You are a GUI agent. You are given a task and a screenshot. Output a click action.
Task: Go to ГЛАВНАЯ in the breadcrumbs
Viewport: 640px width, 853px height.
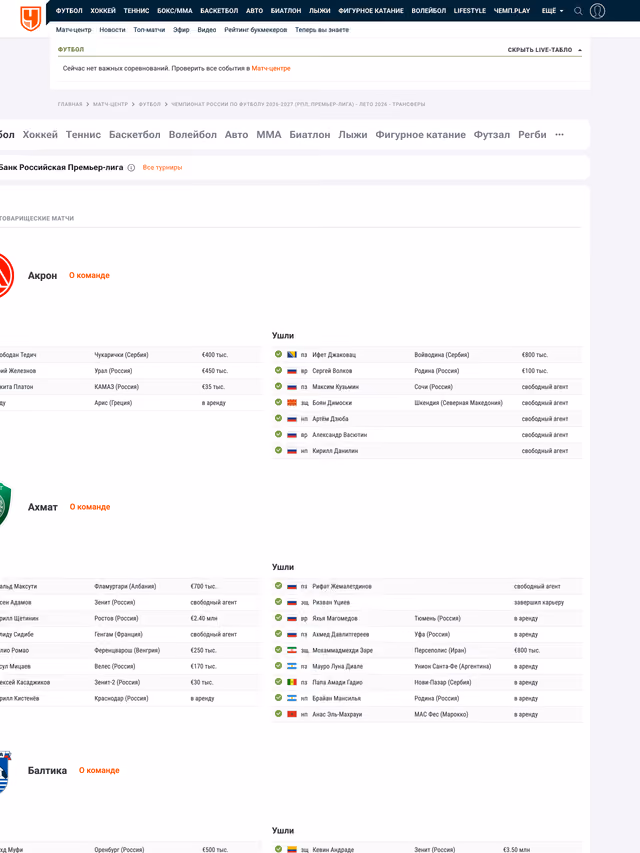[x=70, y=104]
